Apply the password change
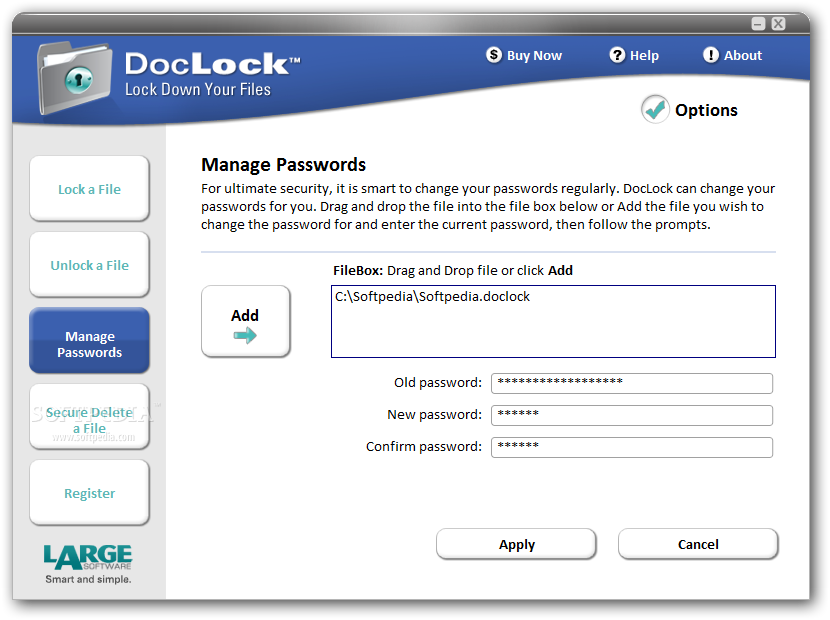This screenshot has width=830, height=620. [x=517, y=544]
